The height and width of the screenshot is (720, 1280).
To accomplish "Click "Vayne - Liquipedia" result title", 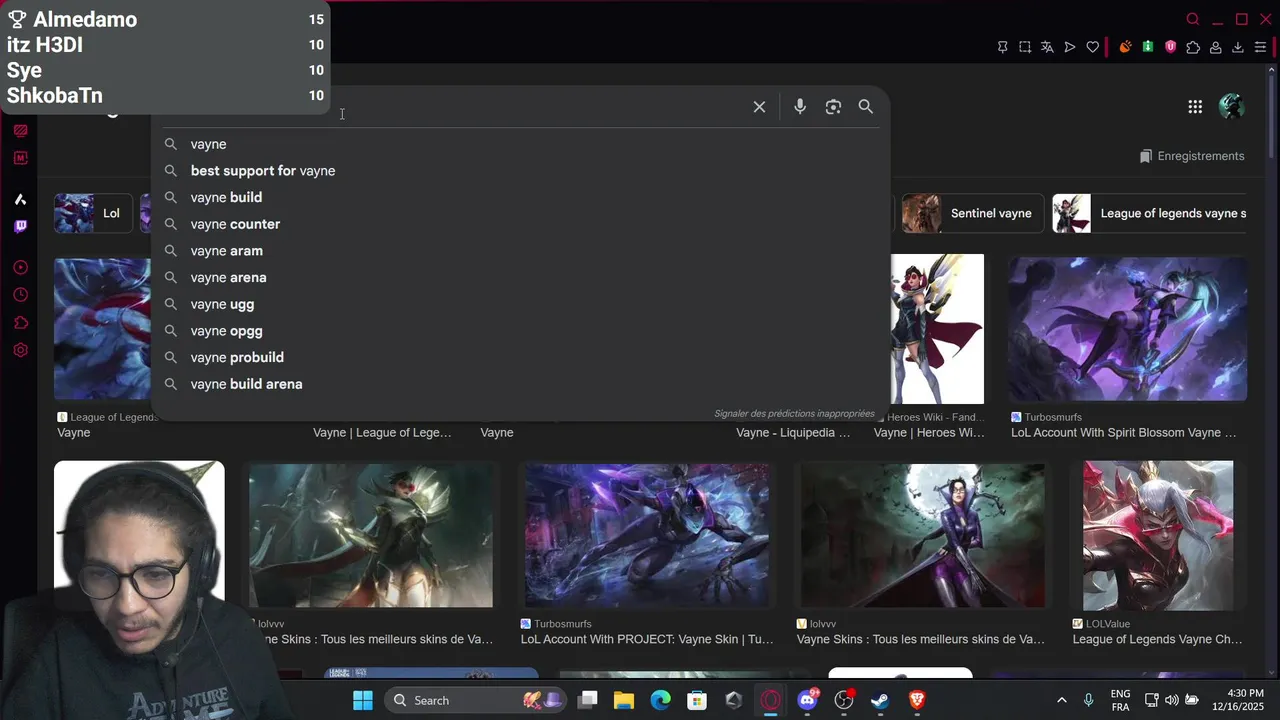I will coord(793,433).
